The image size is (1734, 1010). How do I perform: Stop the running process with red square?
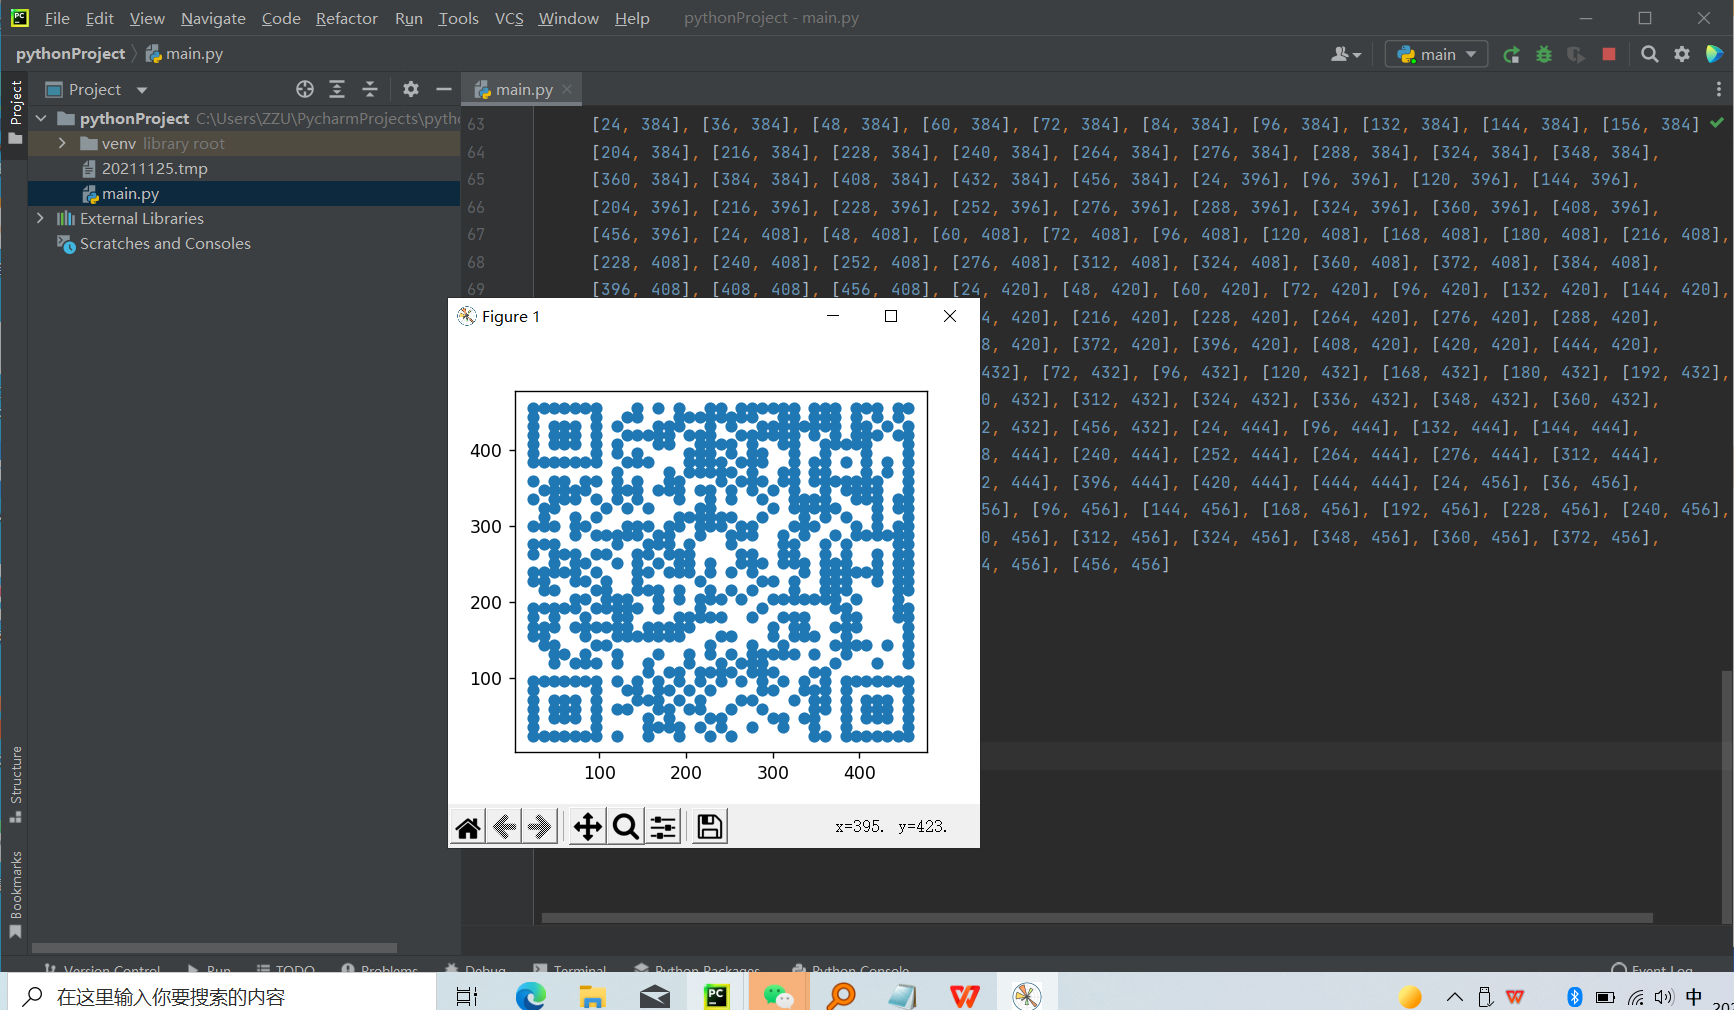(x=1609, y=54)
